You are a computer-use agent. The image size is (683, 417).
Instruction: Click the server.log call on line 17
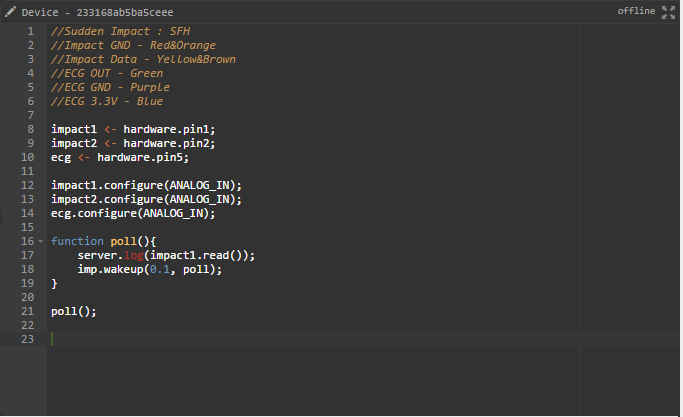click(166, 255)
